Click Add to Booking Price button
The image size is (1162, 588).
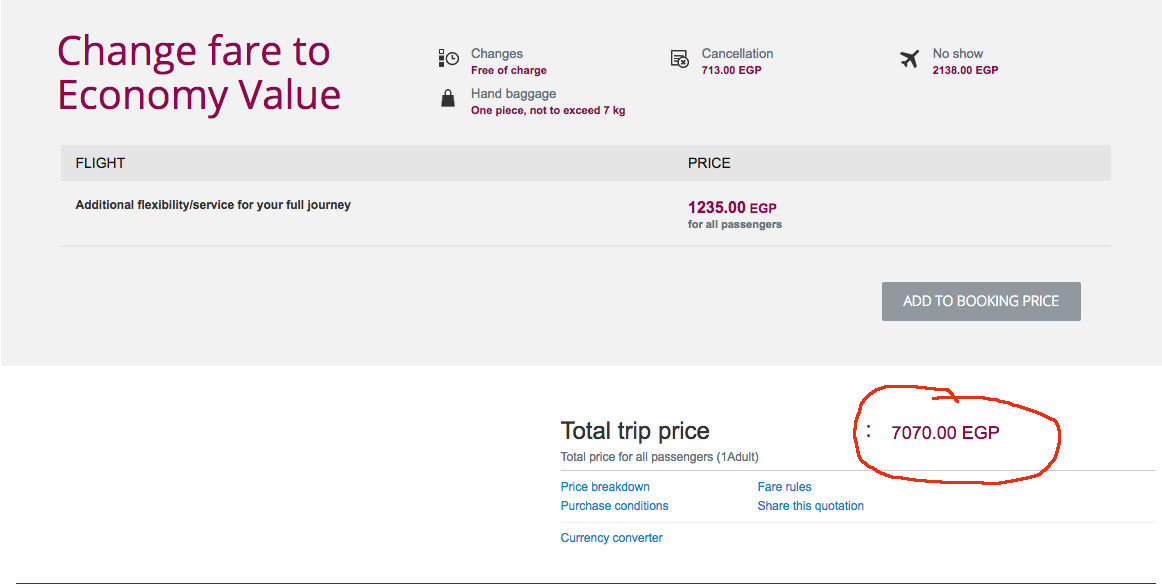click(981, 301)
